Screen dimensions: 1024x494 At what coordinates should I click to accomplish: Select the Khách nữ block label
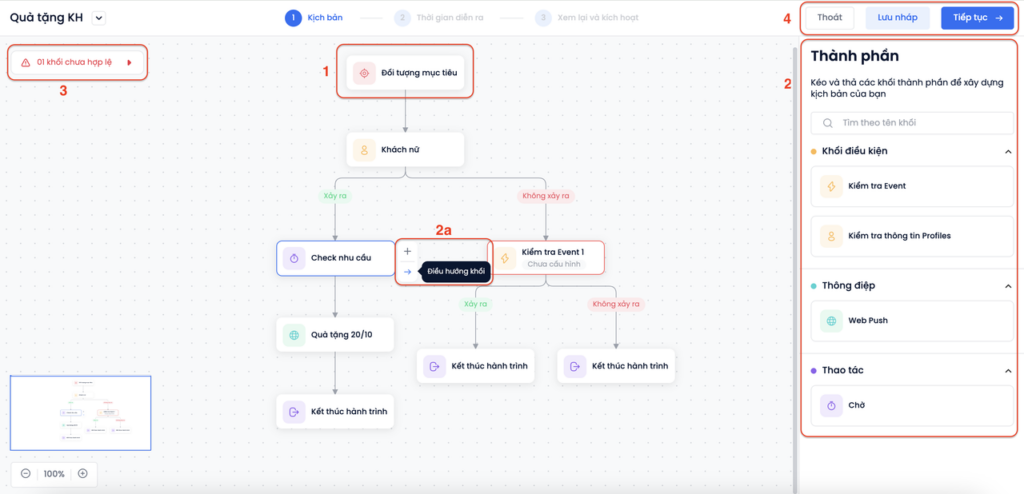pyautogui.click(x=400, y=150)
